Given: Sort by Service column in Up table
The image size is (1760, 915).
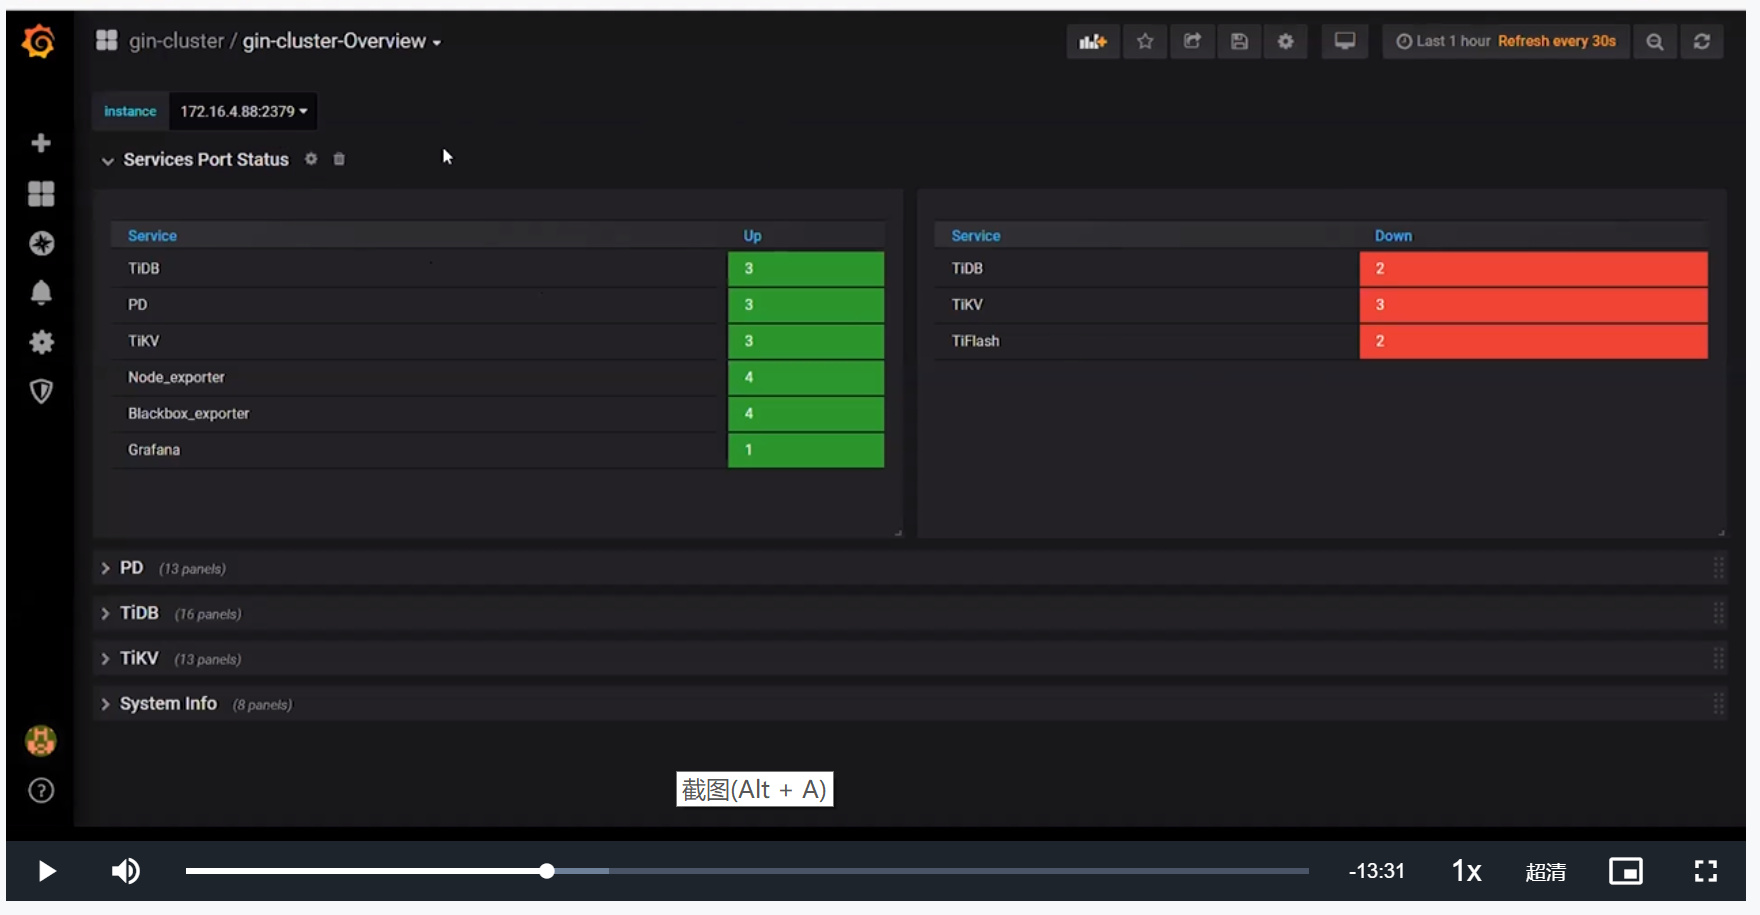Looking at the screenshot, I should (x=152, y=236).
